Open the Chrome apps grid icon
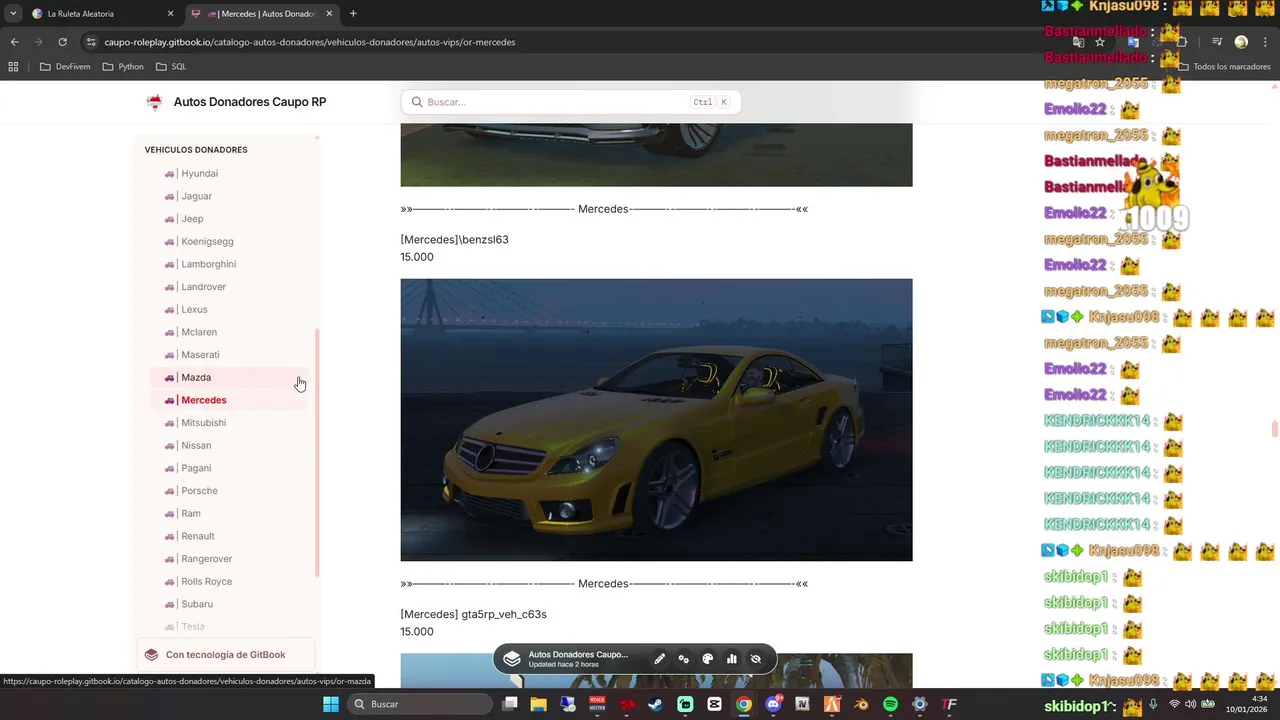1280x720 pixels. [13, 67]
